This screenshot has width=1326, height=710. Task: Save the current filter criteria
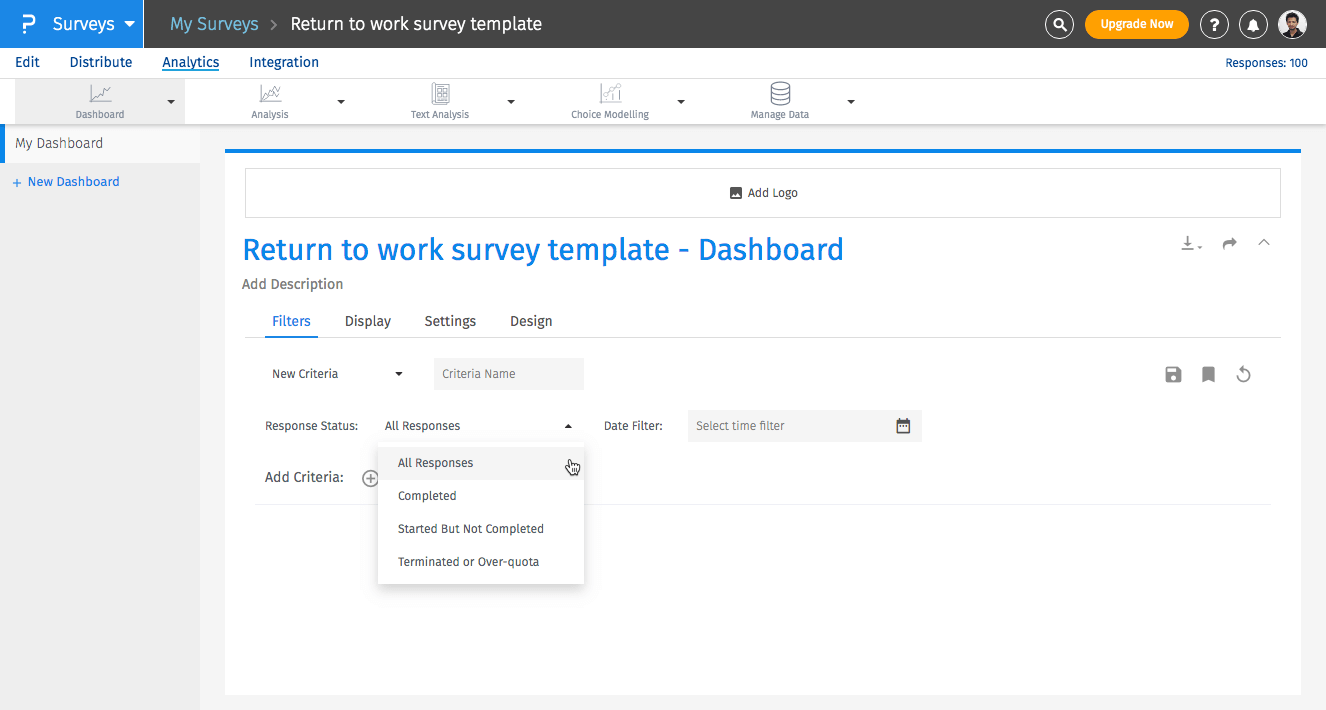point(1173,374)
